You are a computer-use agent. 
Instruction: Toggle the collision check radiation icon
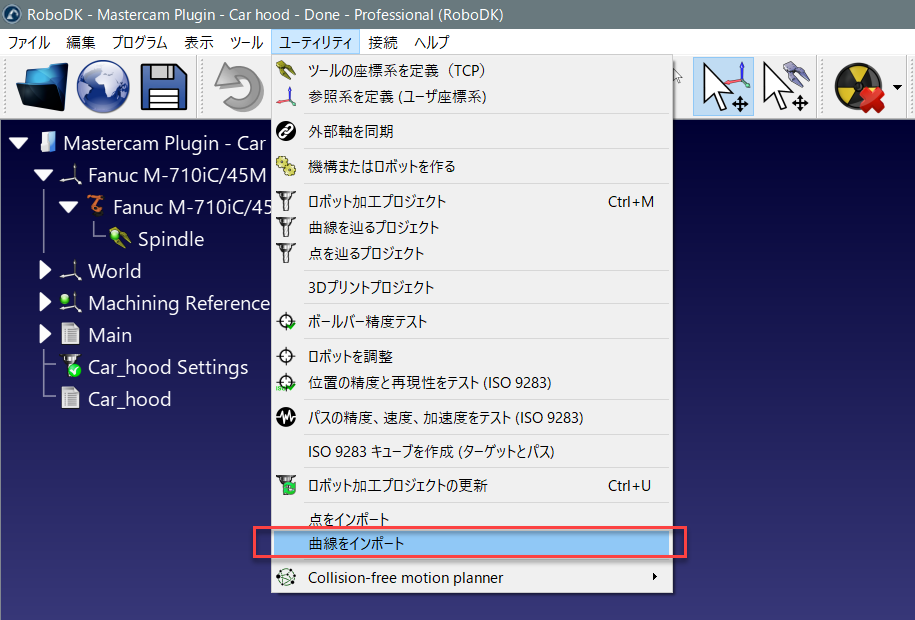[x=859, y=88]
